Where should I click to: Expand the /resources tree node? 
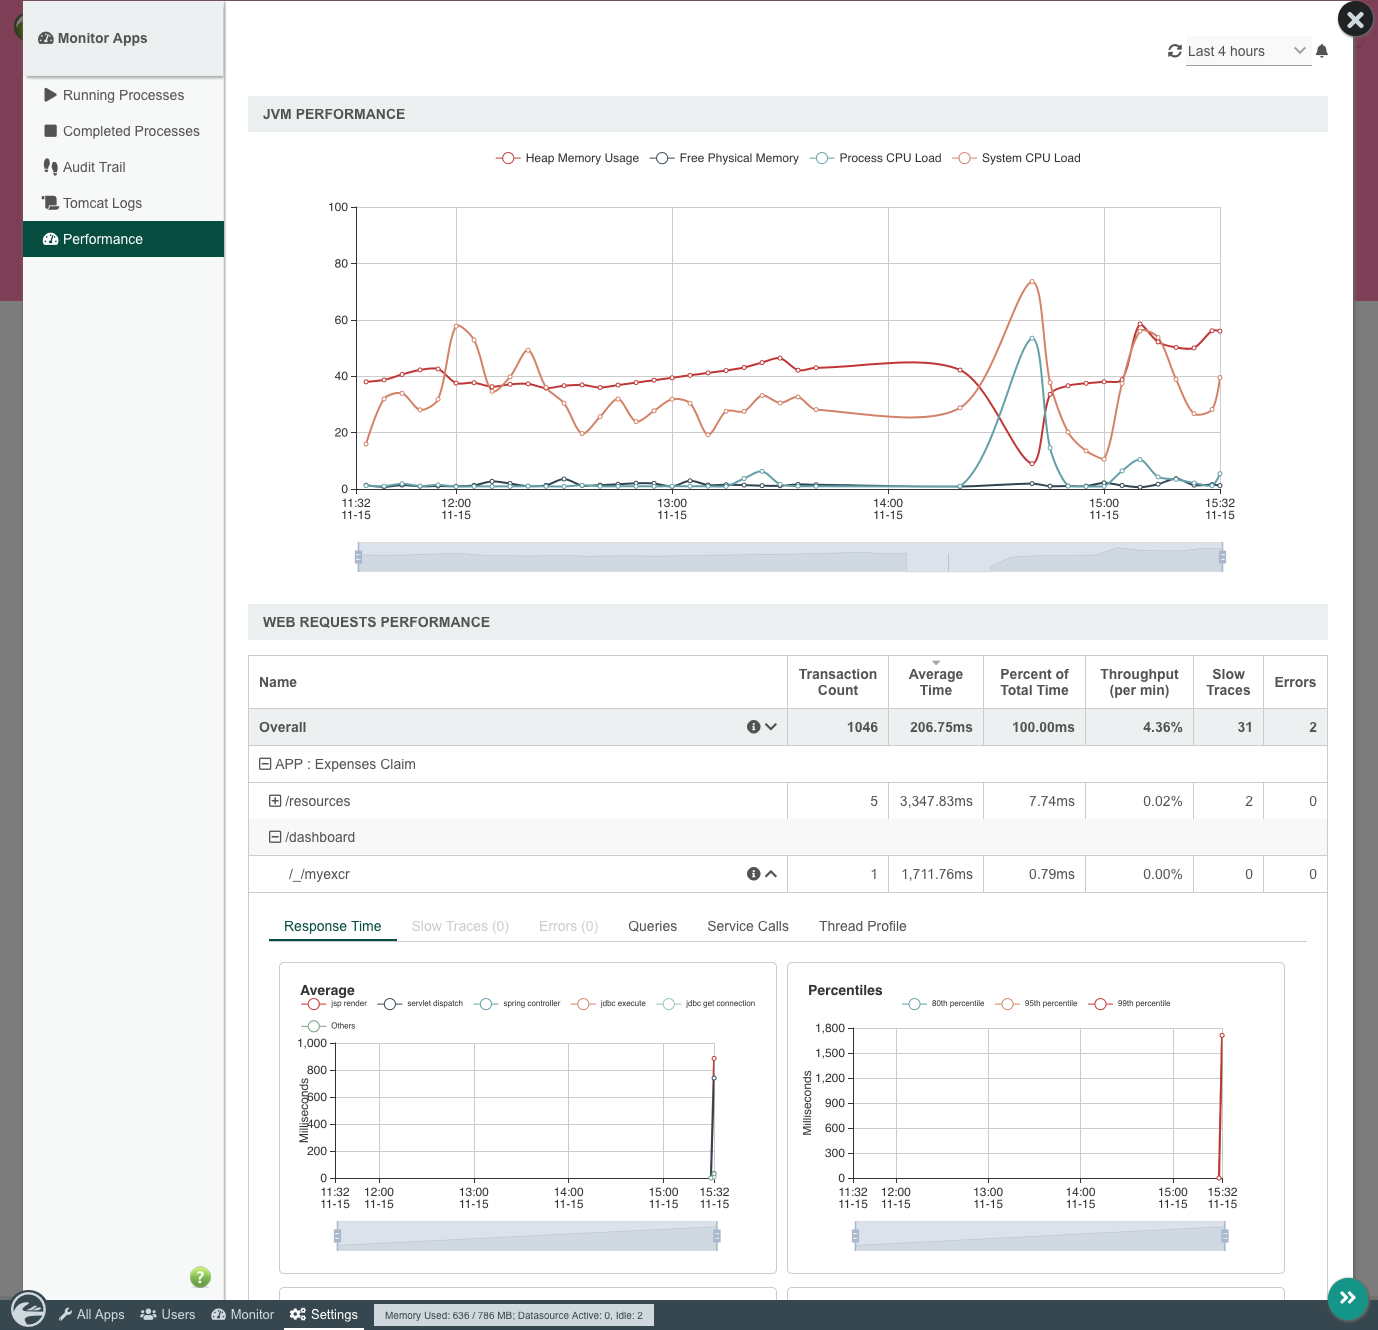coord(275,801)
